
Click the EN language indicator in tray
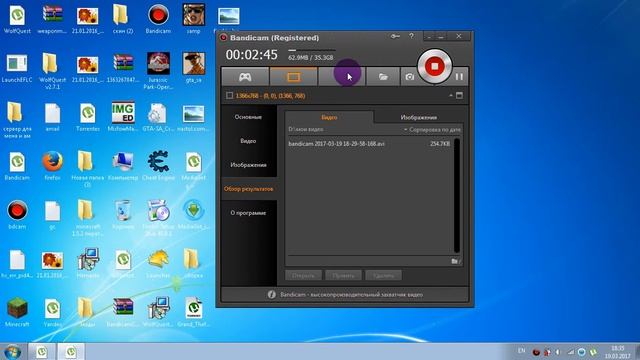point(521,351)
